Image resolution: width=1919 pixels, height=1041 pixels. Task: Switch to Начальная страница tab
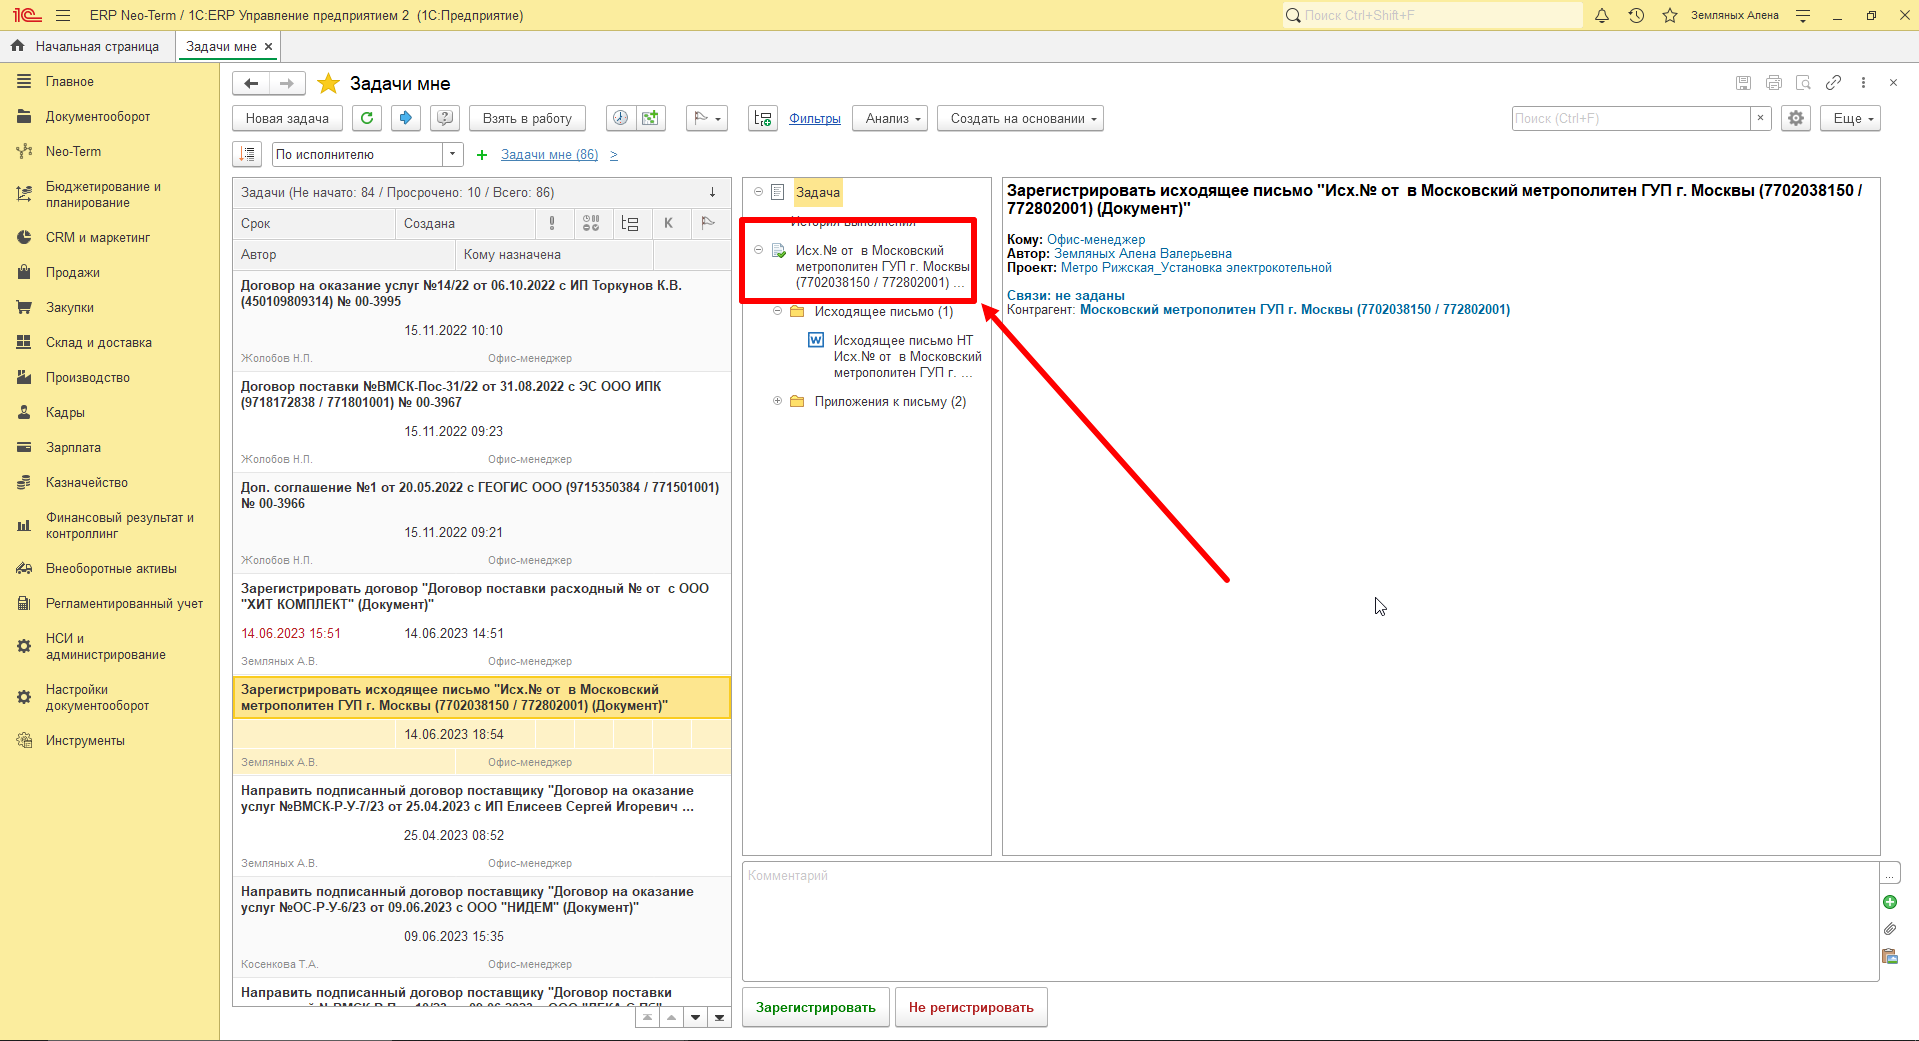tap(86, 46)
